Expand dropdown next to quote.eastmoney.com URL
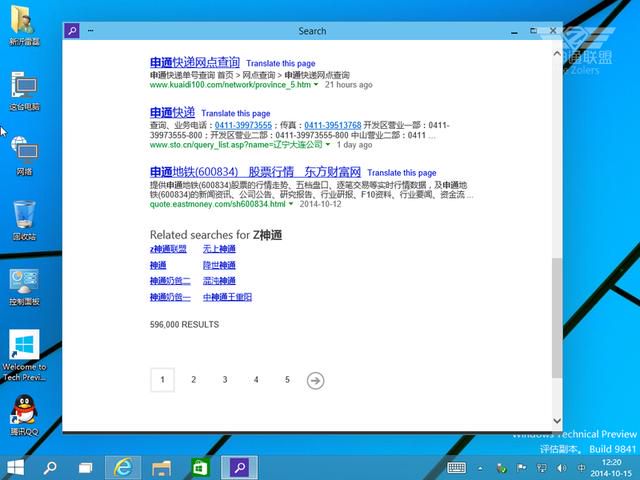This screenshot has width=640, height=480. click(x=291, y=204)
